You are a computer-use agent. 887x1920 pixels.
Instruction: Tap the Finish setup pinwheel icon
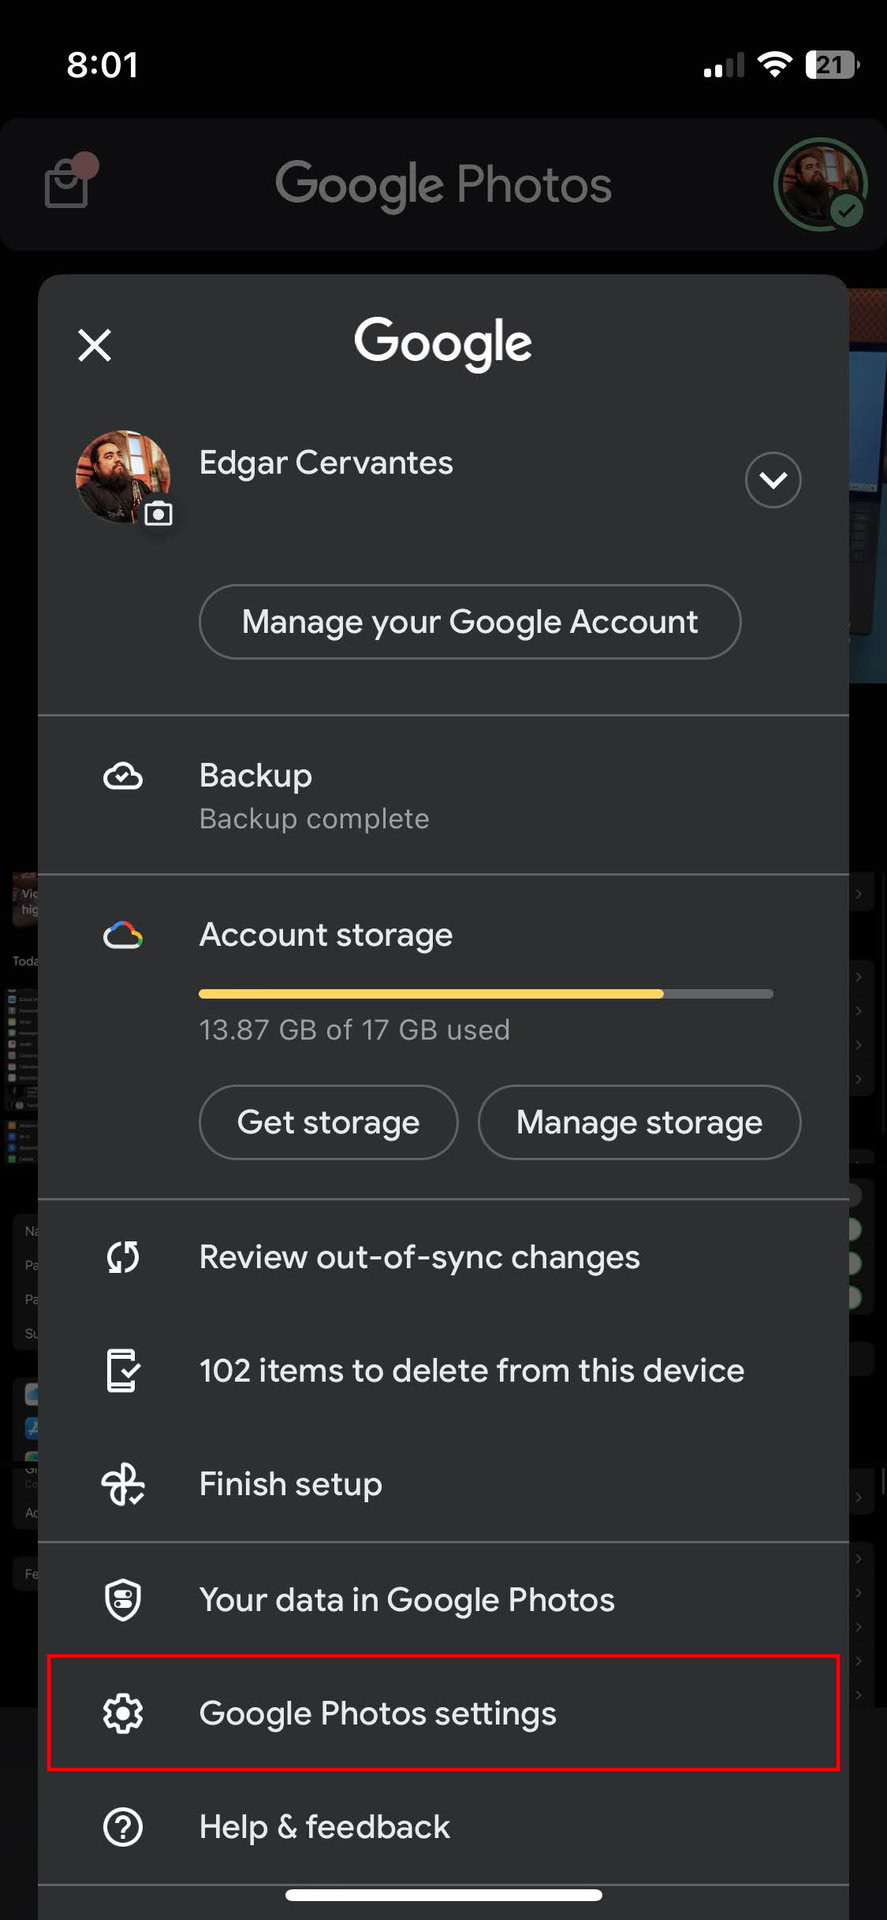click(x=123, y=1484)
